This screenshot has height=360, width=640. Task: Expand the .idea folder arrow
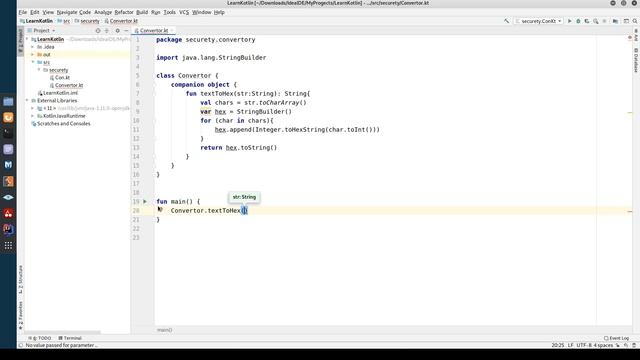(33, 47)
